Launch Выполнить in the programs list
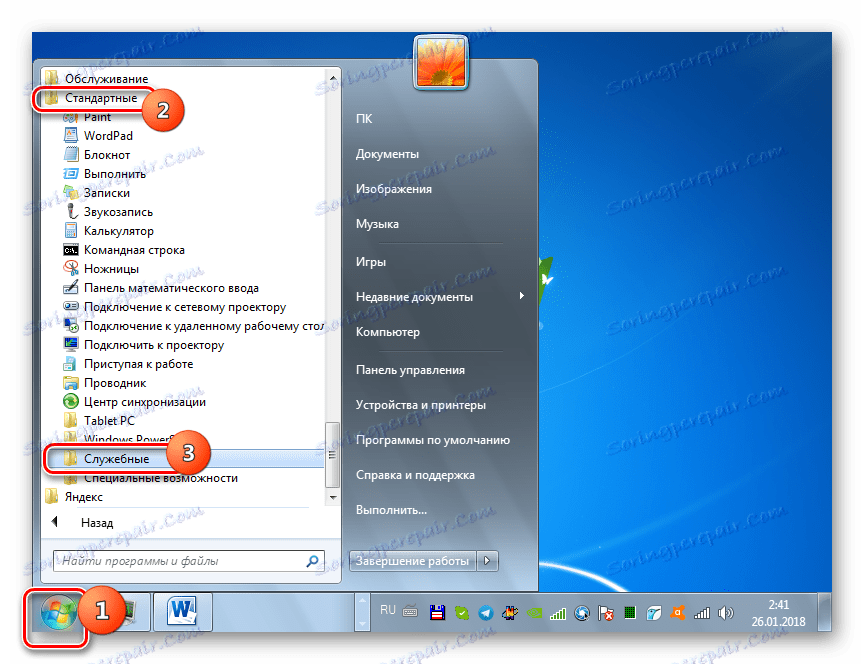This screenshot has height=664, width=864. click(115, 174)
